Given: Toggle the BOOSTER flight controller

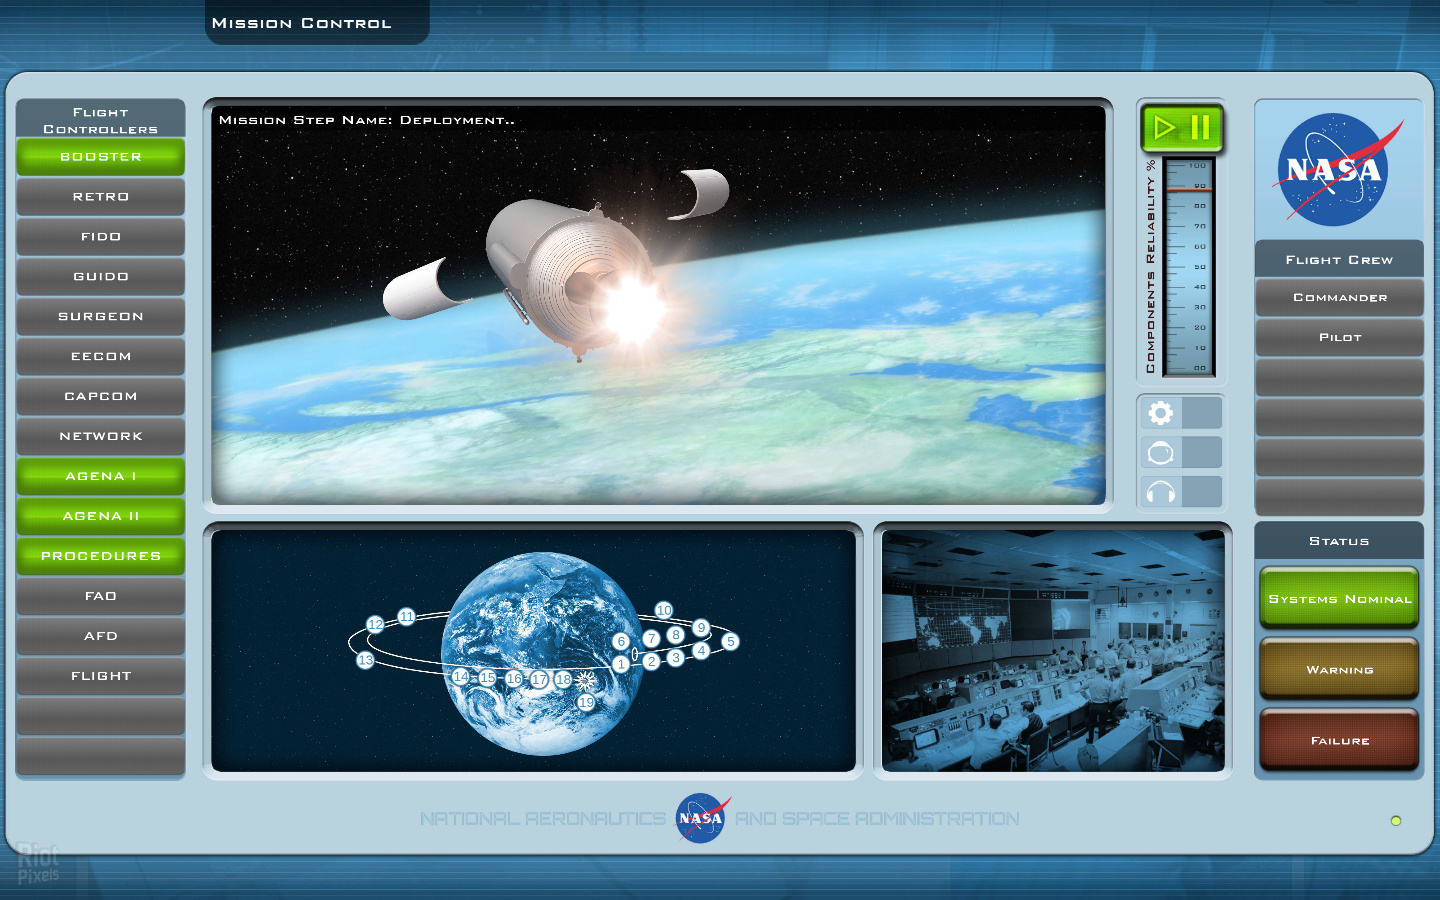Looking at the screenshot, I should point(101,157).
